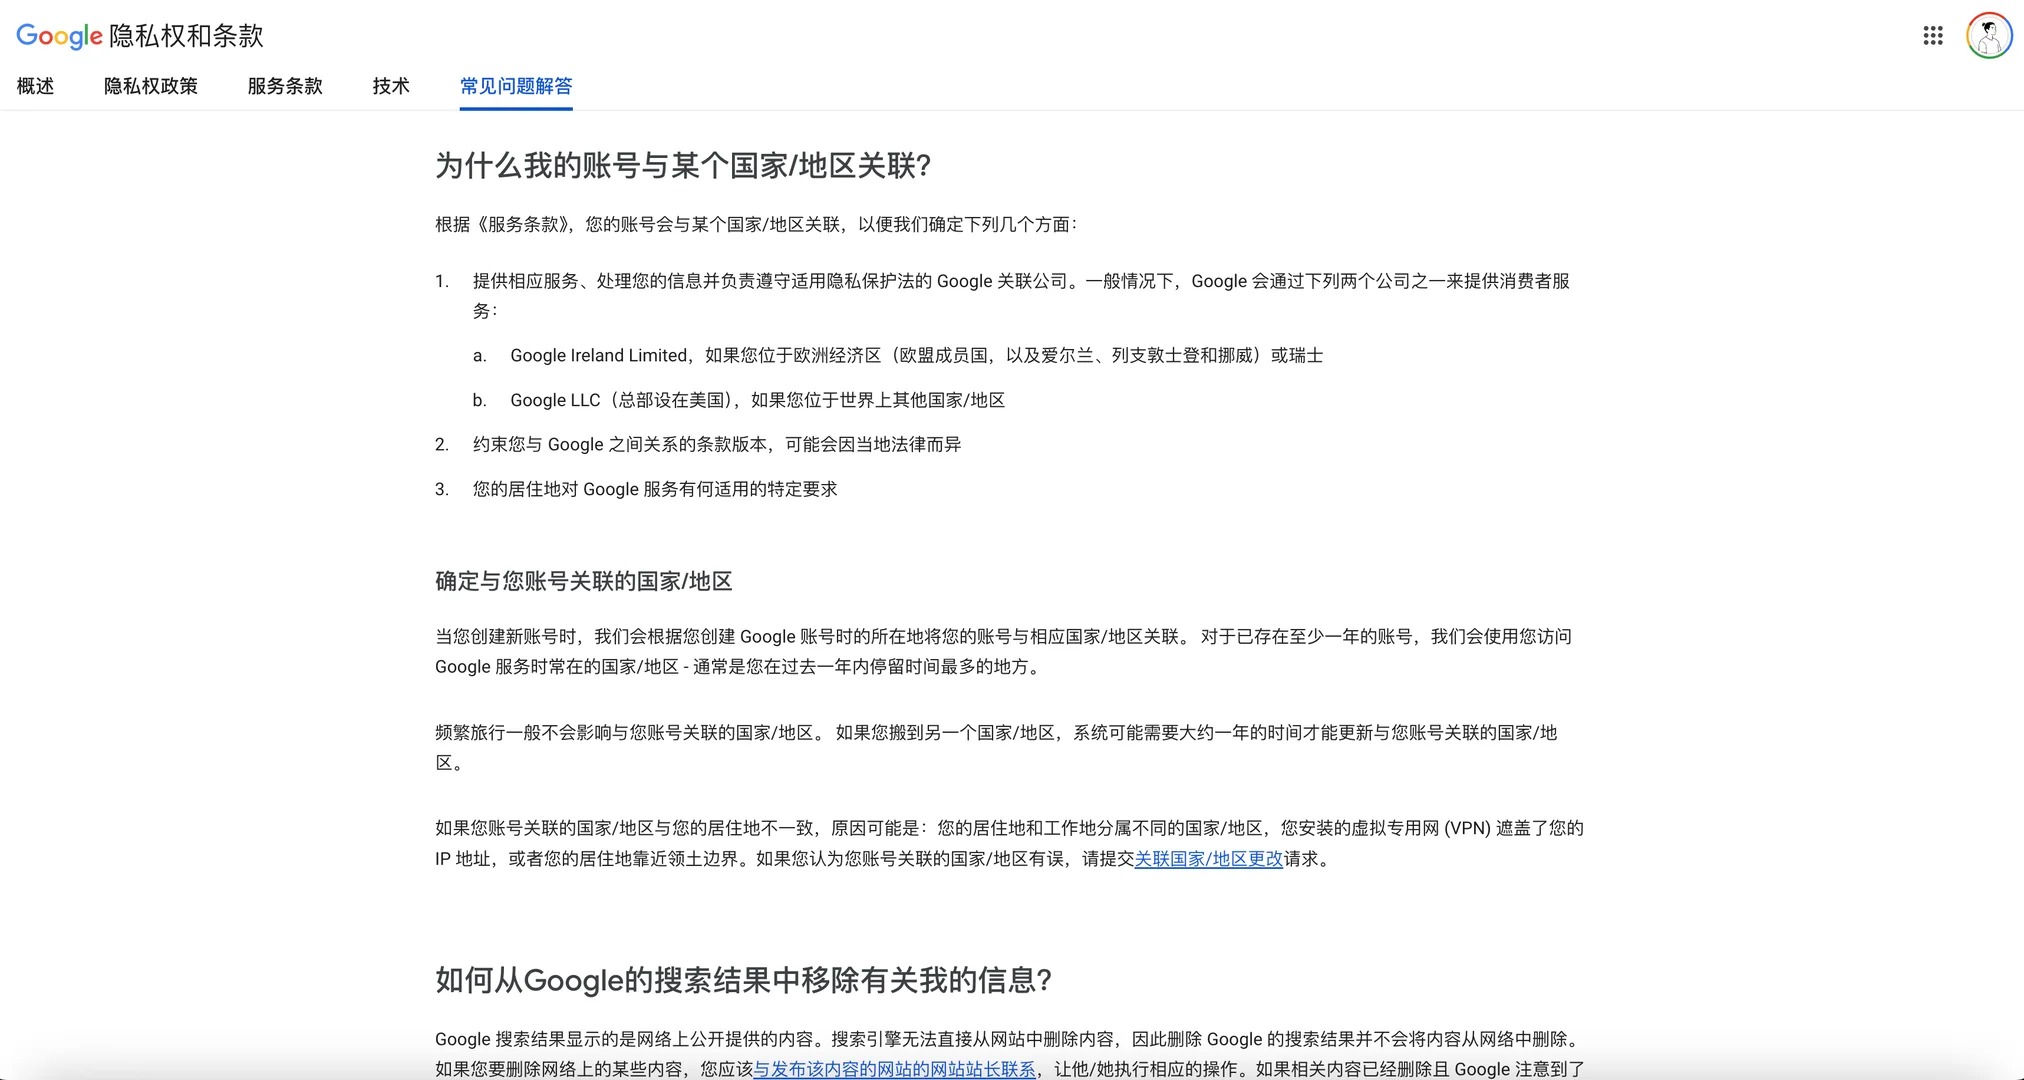The width and height of the screenshot is (2024, 1080).
Task: Switch to the 技术 tab
Action: (x=391, y=86)
